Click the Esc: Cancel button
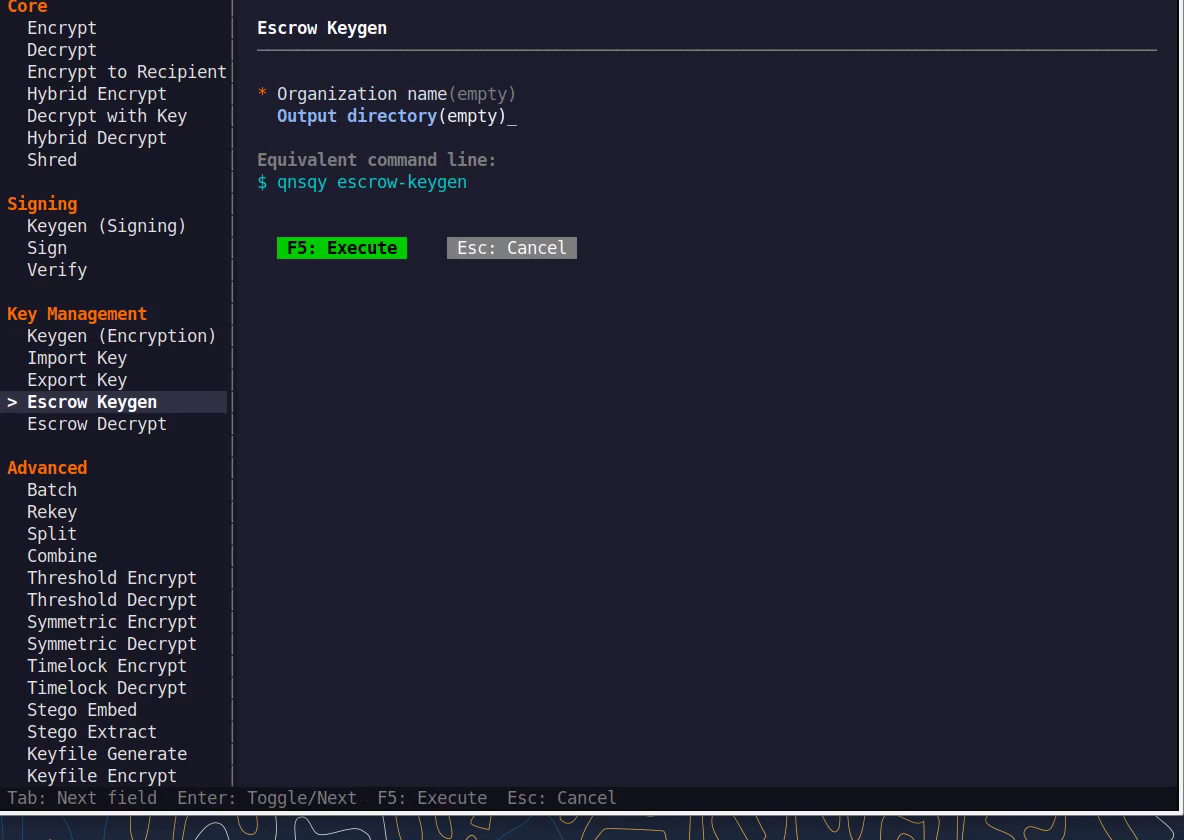1184x840 pixels. (512, 248)
